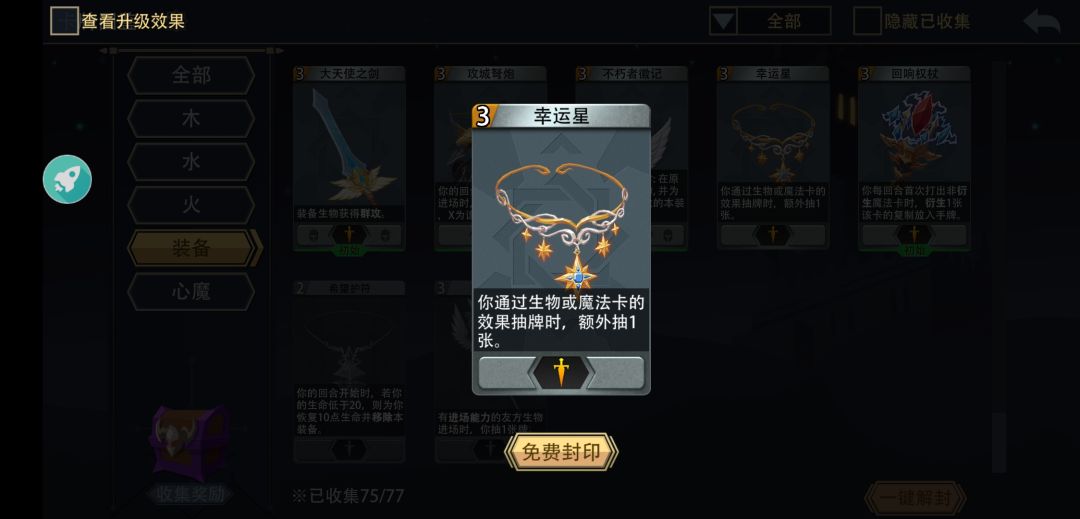
Task: Select the 心魔 category tab
Action: [191, 292]
